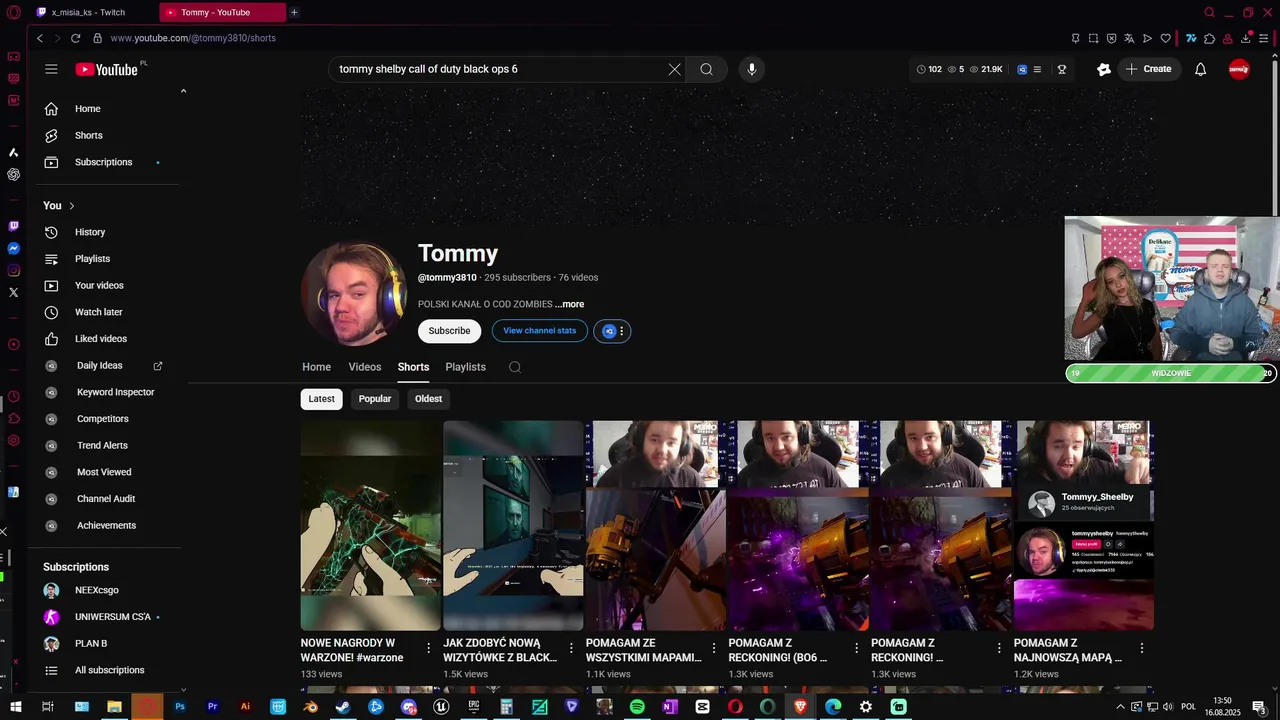Expand the You section chevron
Image resolution: width=1280 pixels, height=720 pixels.
[x=71, y=206]
